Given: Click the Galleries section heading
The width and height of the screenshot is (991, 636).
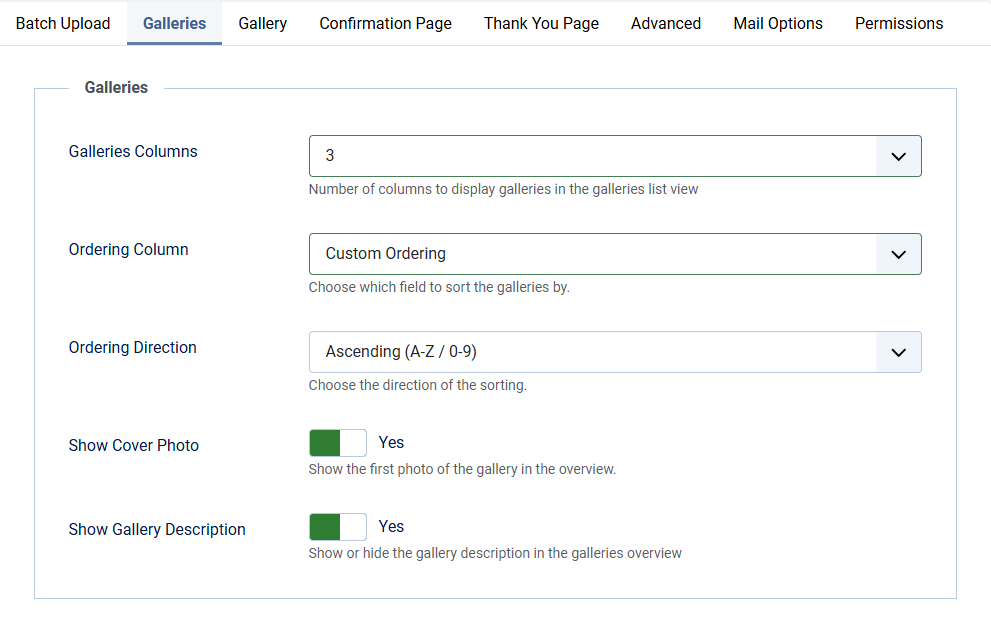Looking at the screenshot, I should 116,87.
